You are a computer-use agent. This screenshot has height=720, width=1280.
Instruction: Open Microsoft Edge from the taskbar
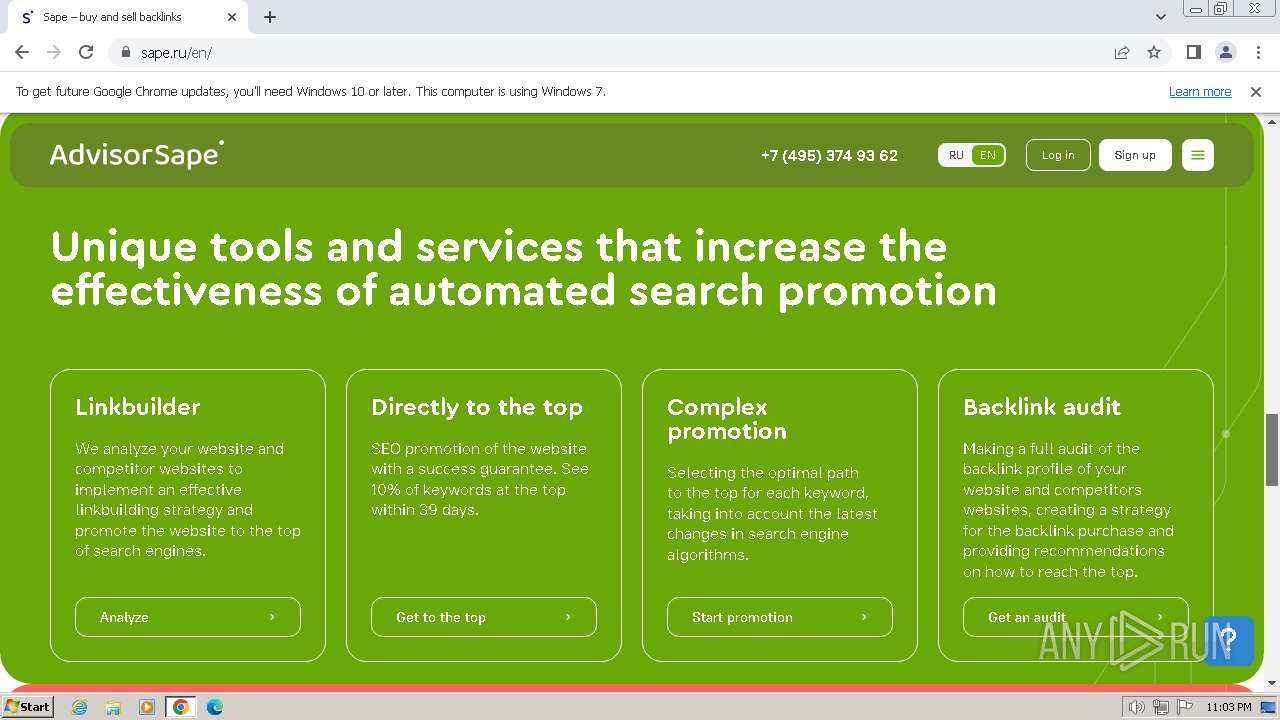point(215,707)
